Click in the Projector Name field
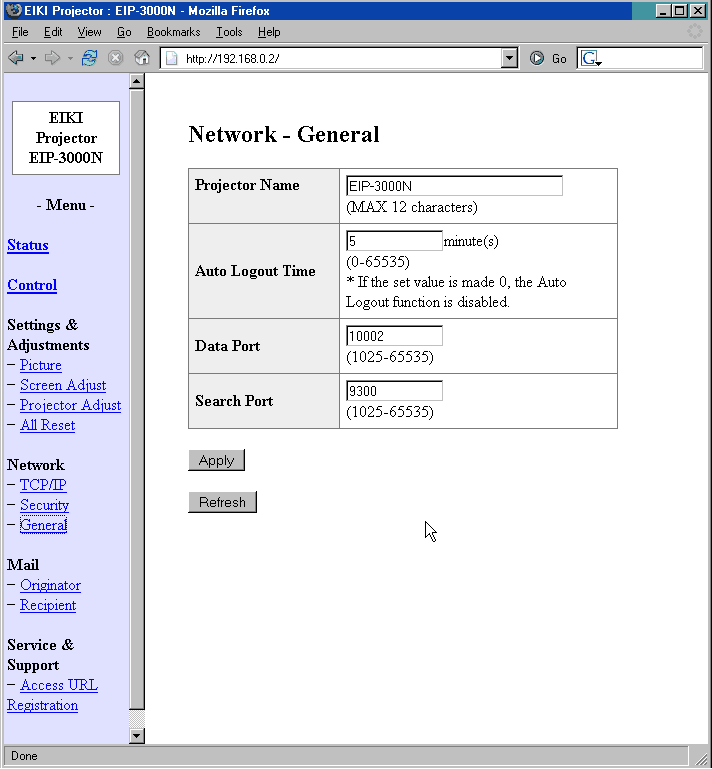Image resolution: width=712 pixels, height=769 pixels. [x=454, y=186]
